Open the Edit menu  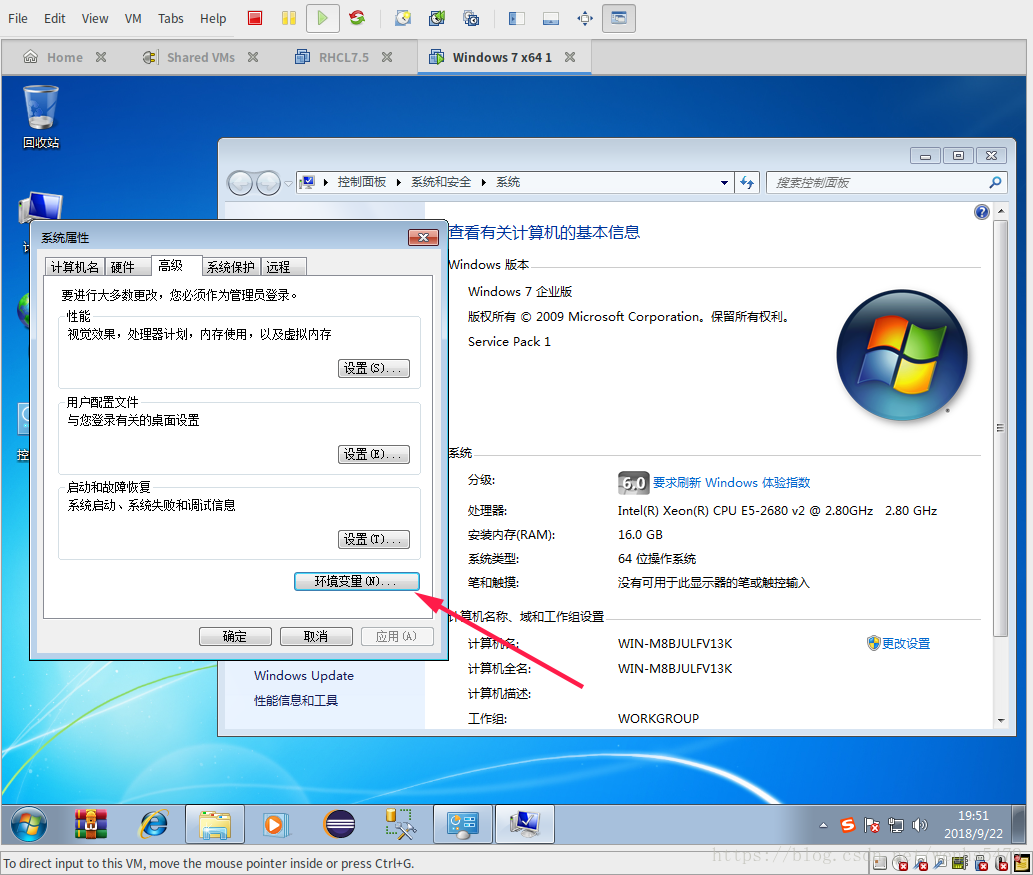55,18
